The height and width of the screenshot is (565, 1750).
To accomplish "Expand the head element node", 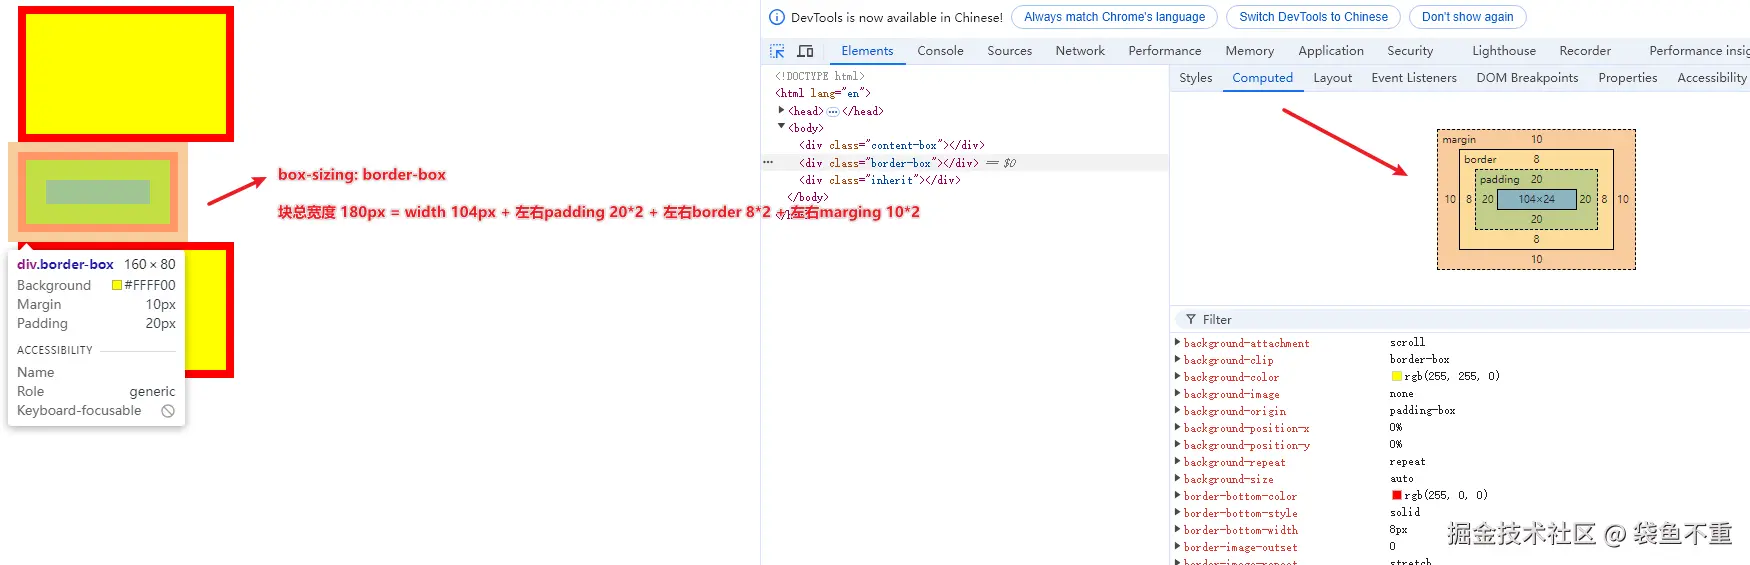I will [781, 110].
